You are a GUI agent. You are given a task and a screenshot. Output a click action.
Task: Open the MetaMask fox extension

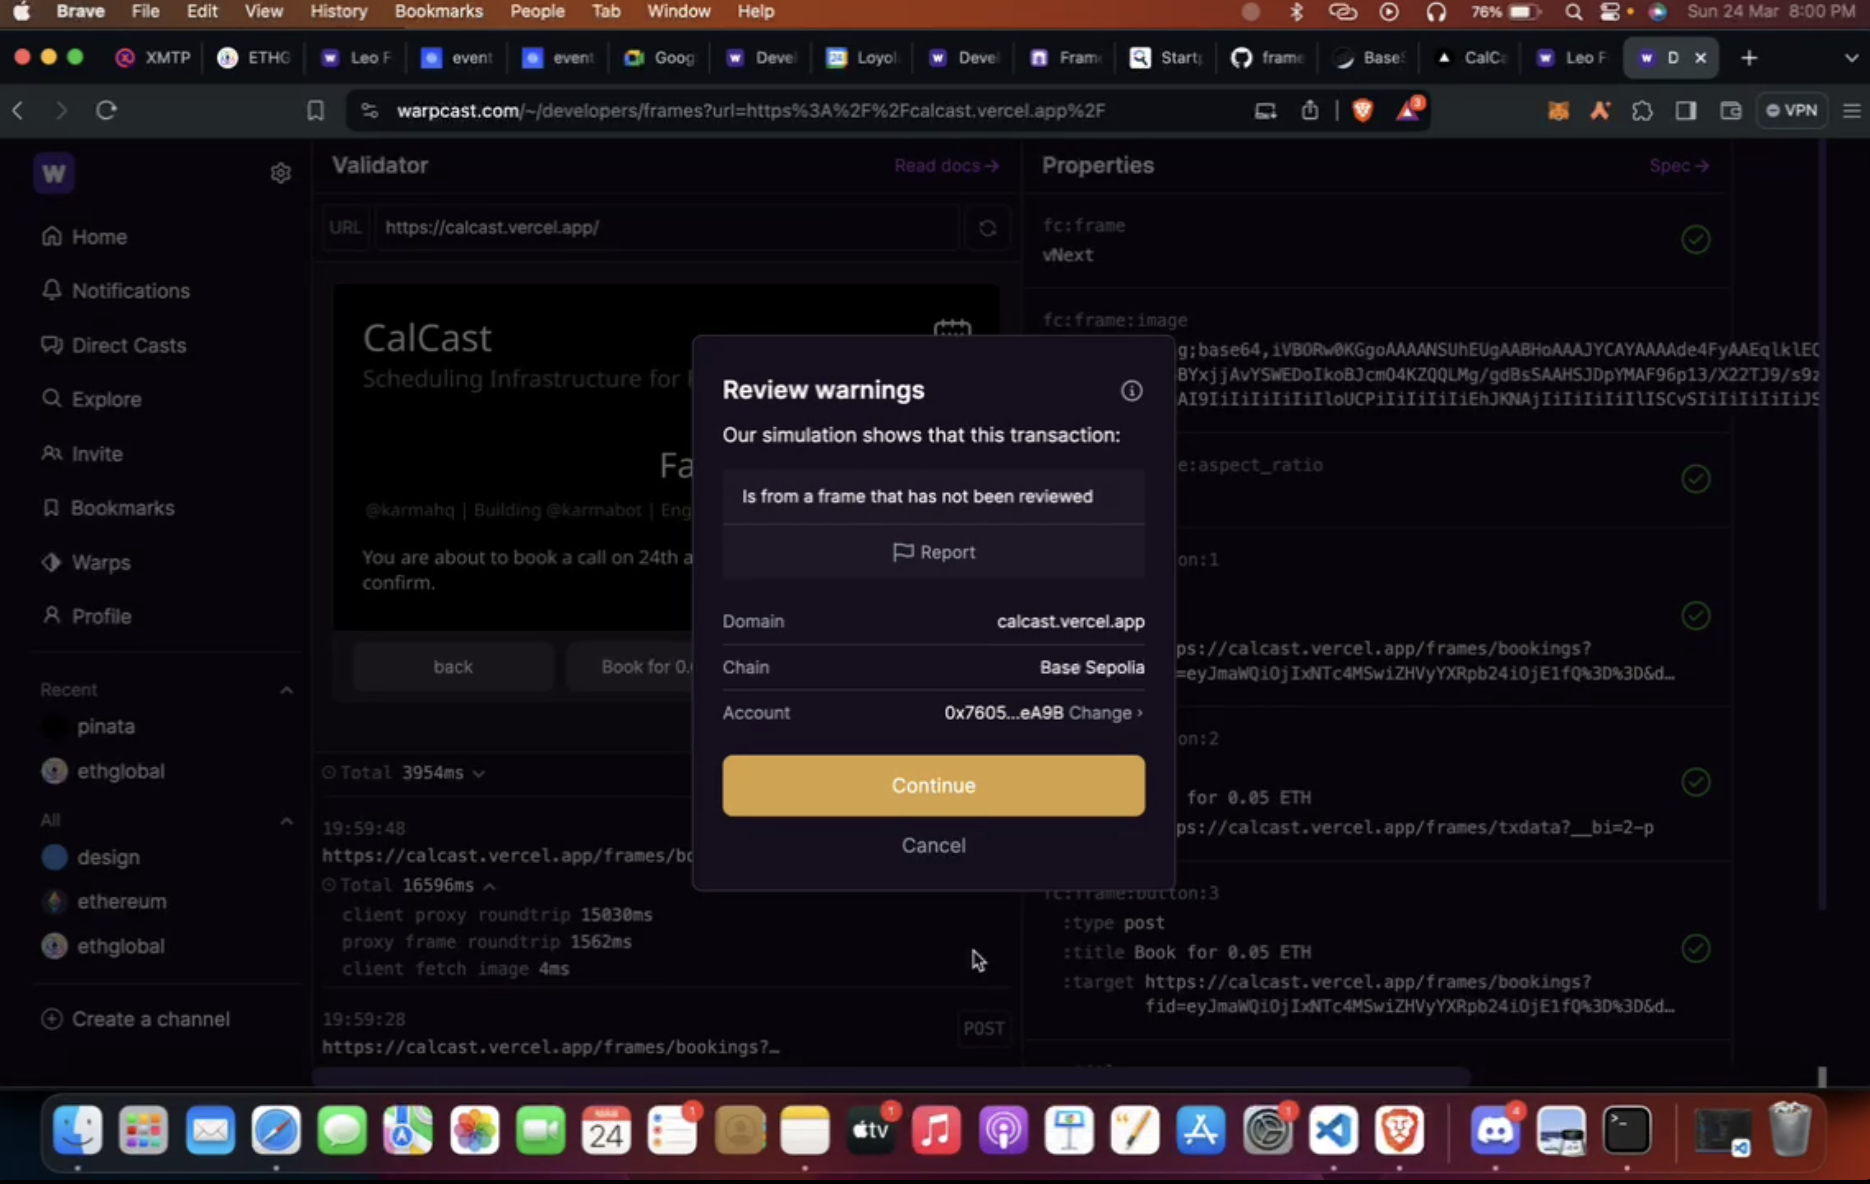(x=1557, y=111)
